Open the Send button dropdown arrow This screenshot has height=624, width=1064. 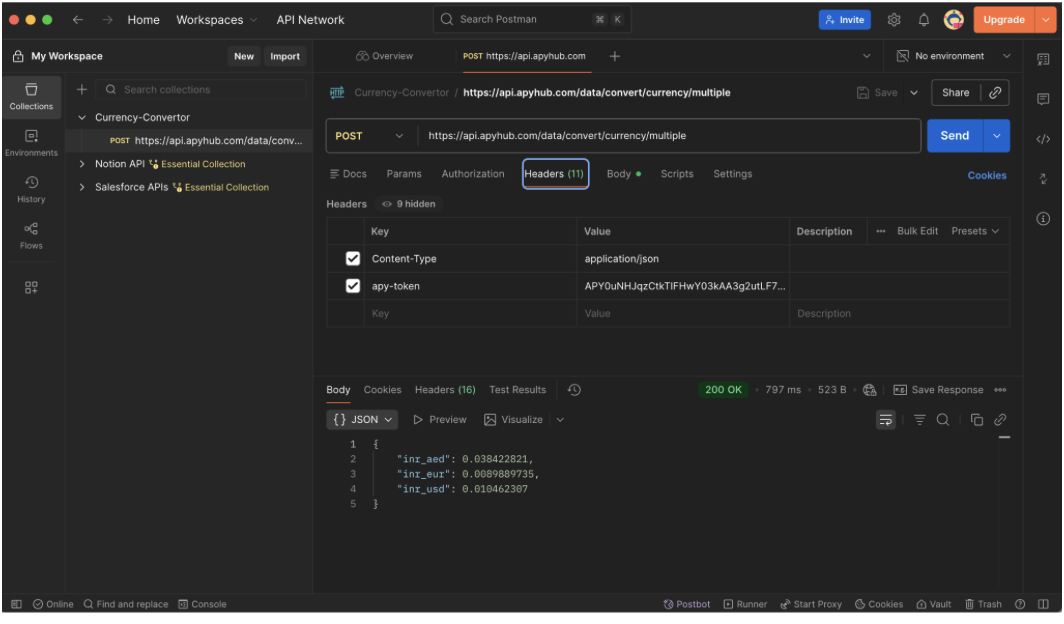pyautogui.click(x=996, y=136)
